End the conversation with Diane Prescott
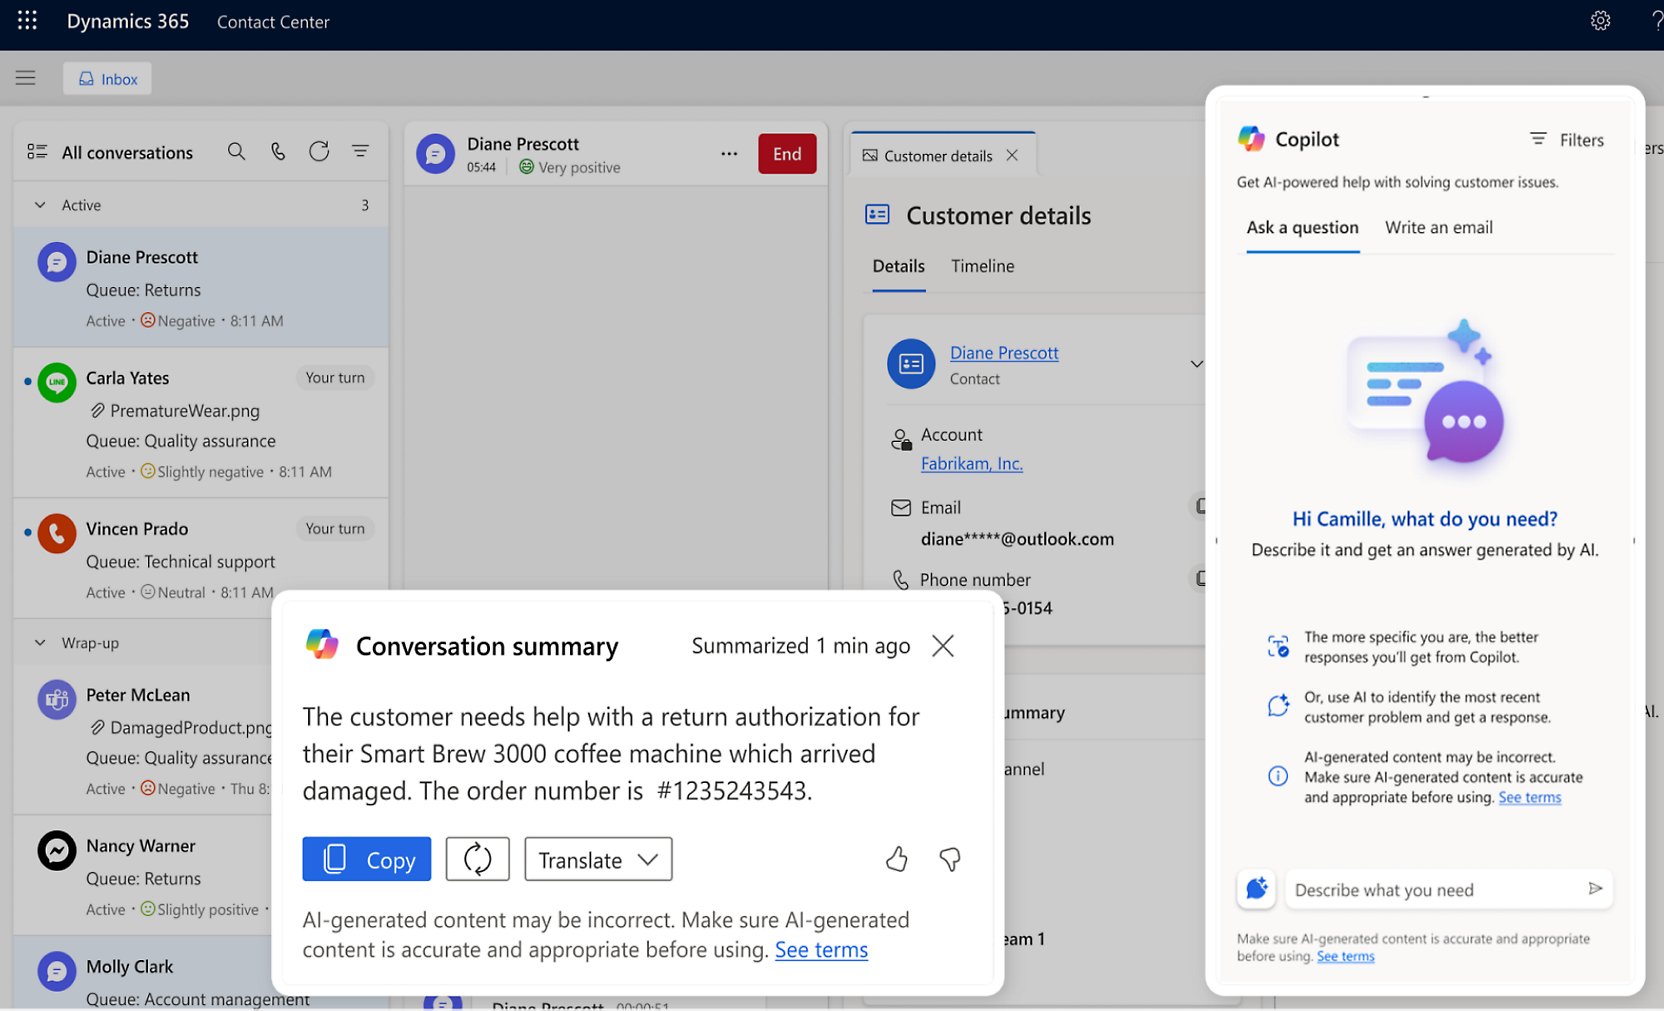 point(787,154)
